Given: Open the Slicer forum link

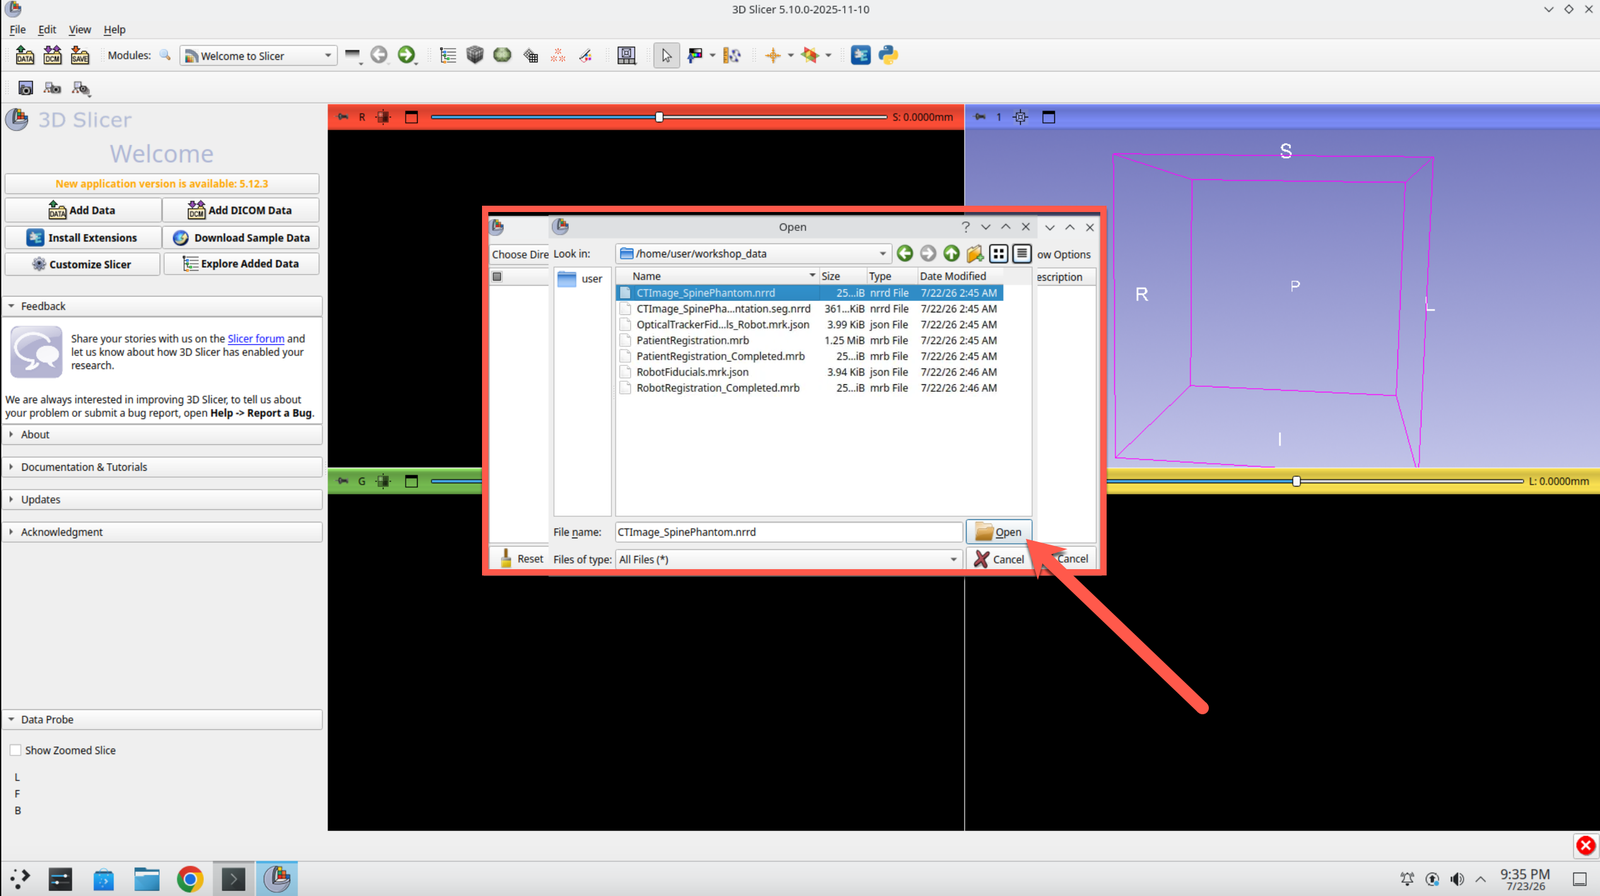Looking at the screenshot, I should [256, 339].
